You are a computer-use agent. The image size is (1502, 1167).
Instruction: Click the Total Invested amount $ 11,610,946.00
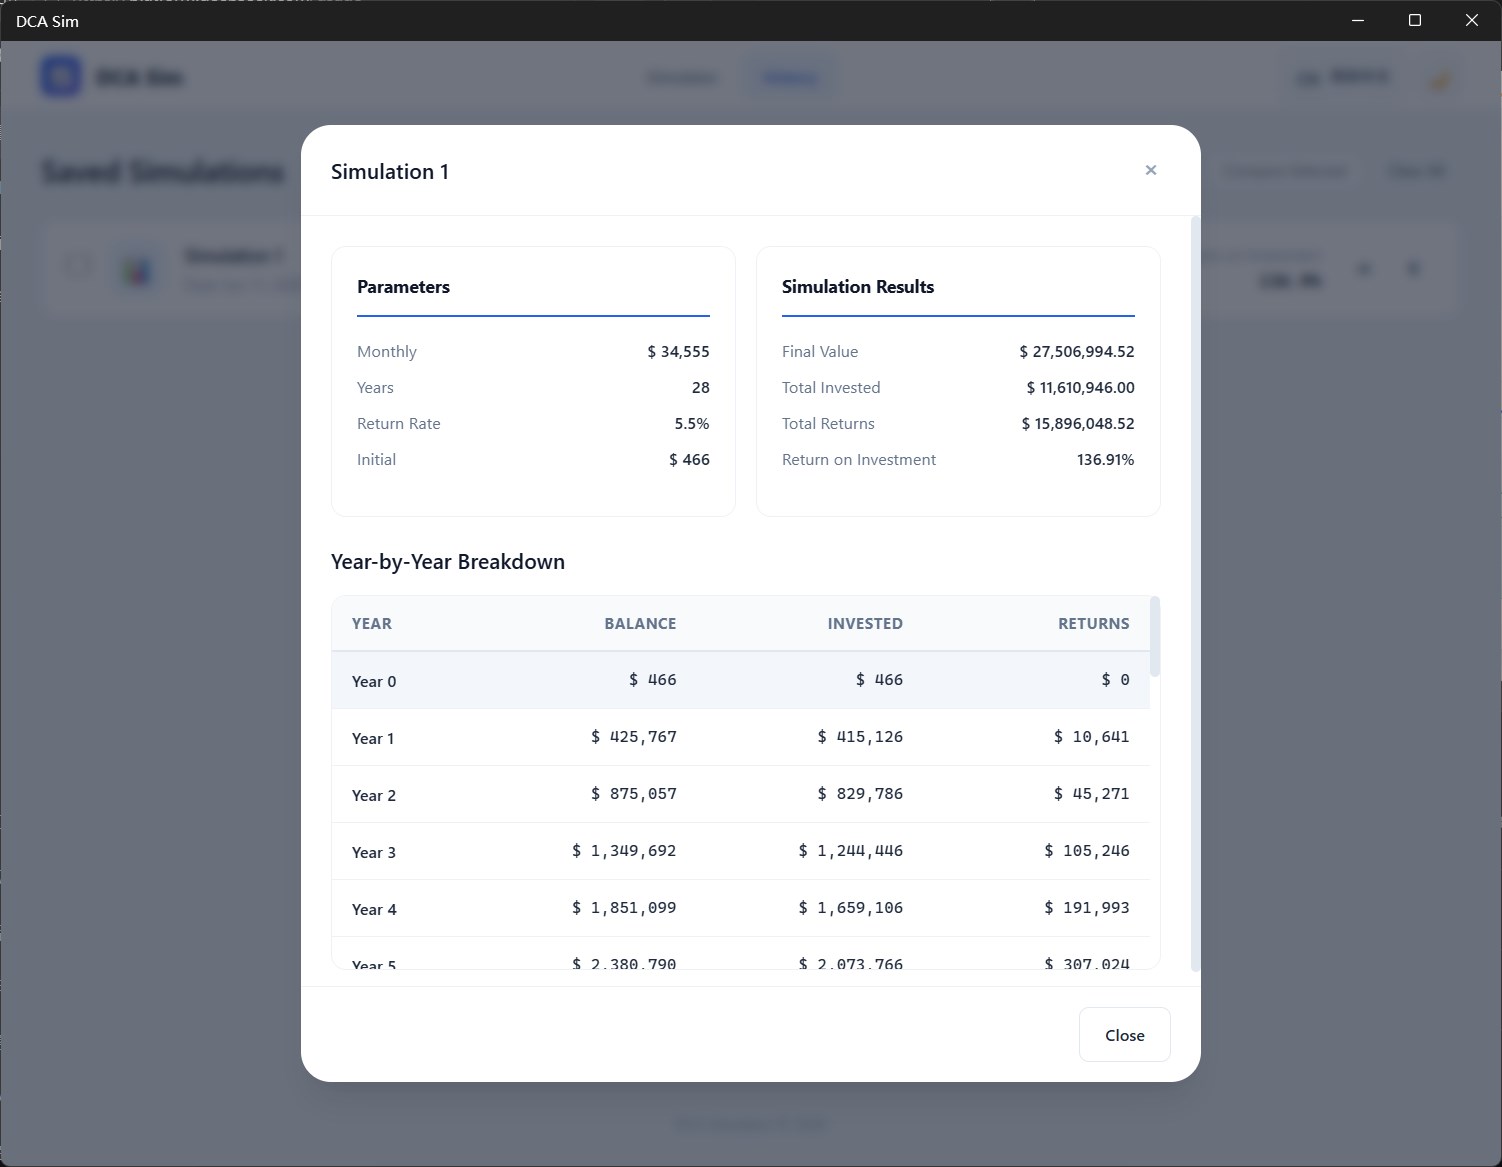pyautogui.click(x=1080, y=388)
